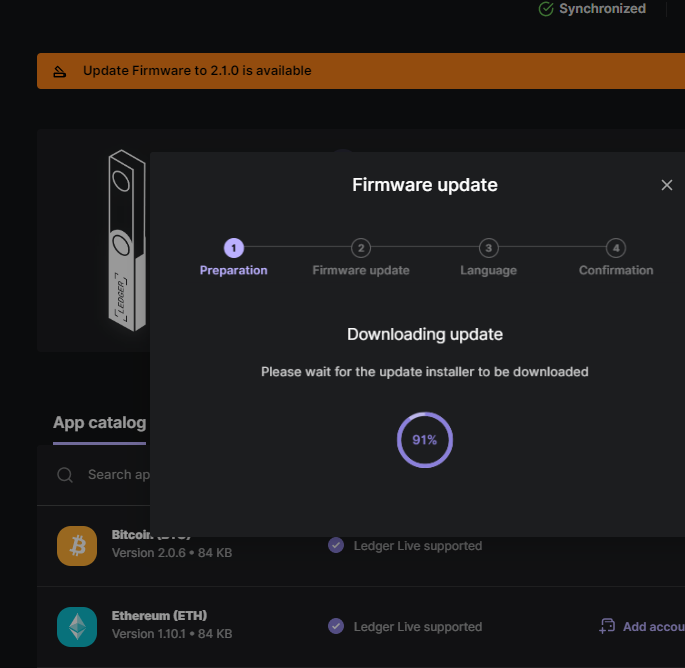Screen dimensions: 685x668
Task: Click the search magnifier icon
Action: (65, 475)
